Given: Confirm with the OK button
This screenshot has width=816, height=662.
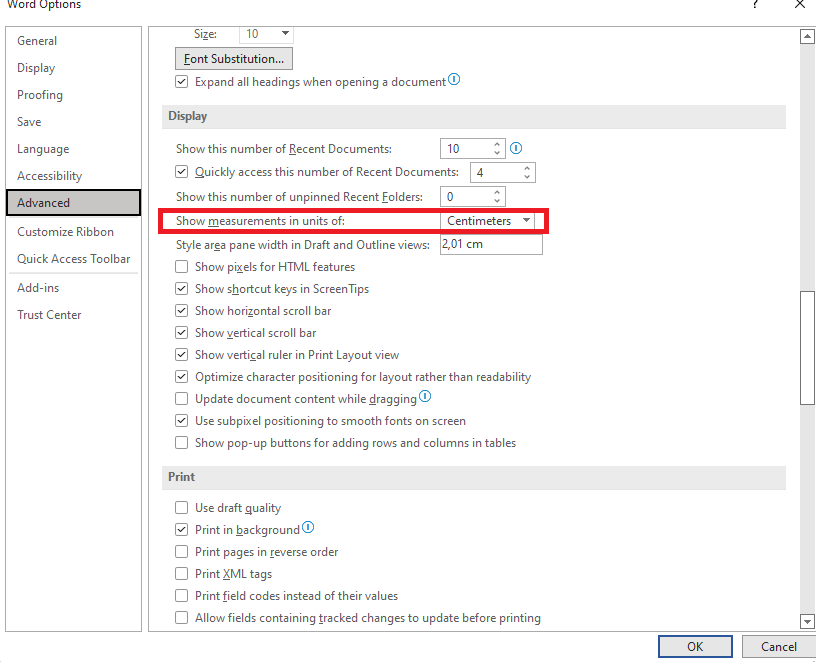Looking at the screenshot, I should [695, 646].
